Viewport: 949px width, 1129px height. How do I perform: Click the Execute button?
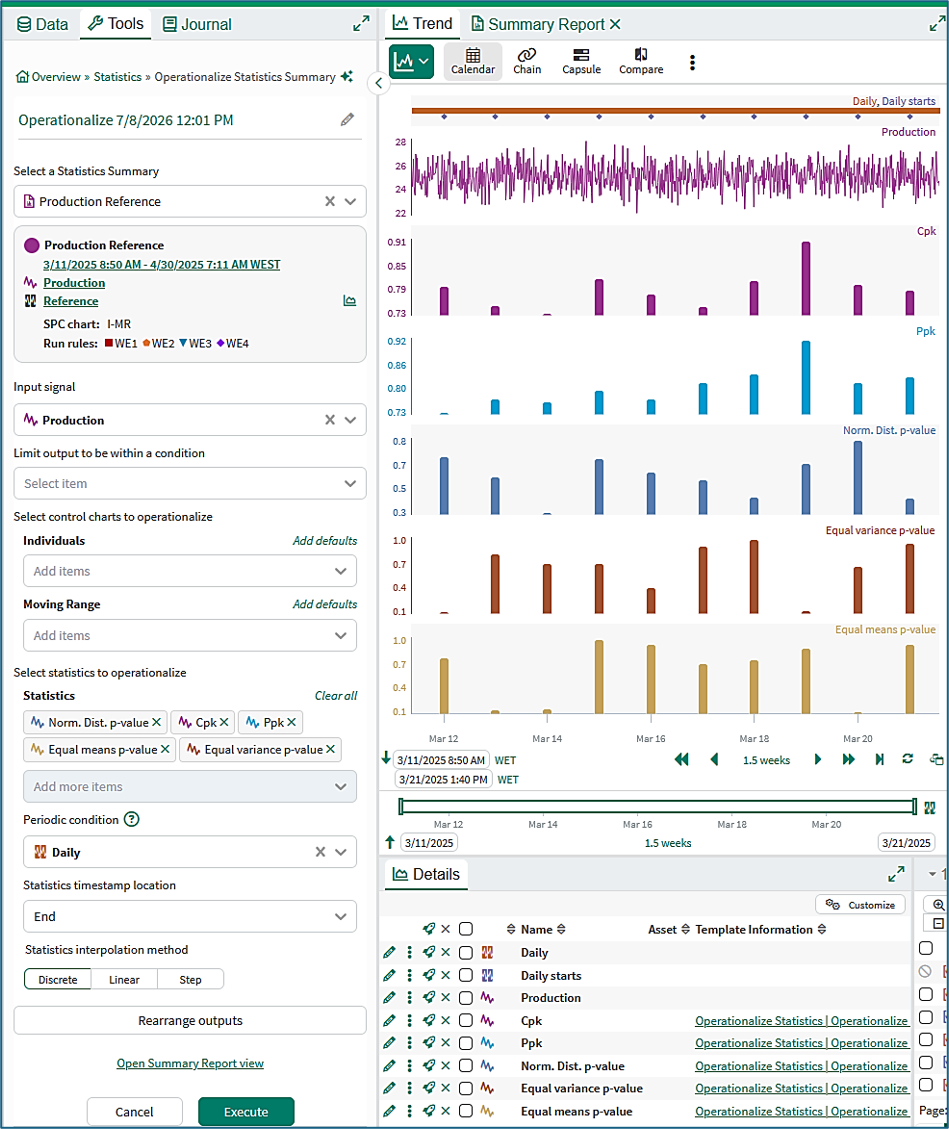[246, 1112]
